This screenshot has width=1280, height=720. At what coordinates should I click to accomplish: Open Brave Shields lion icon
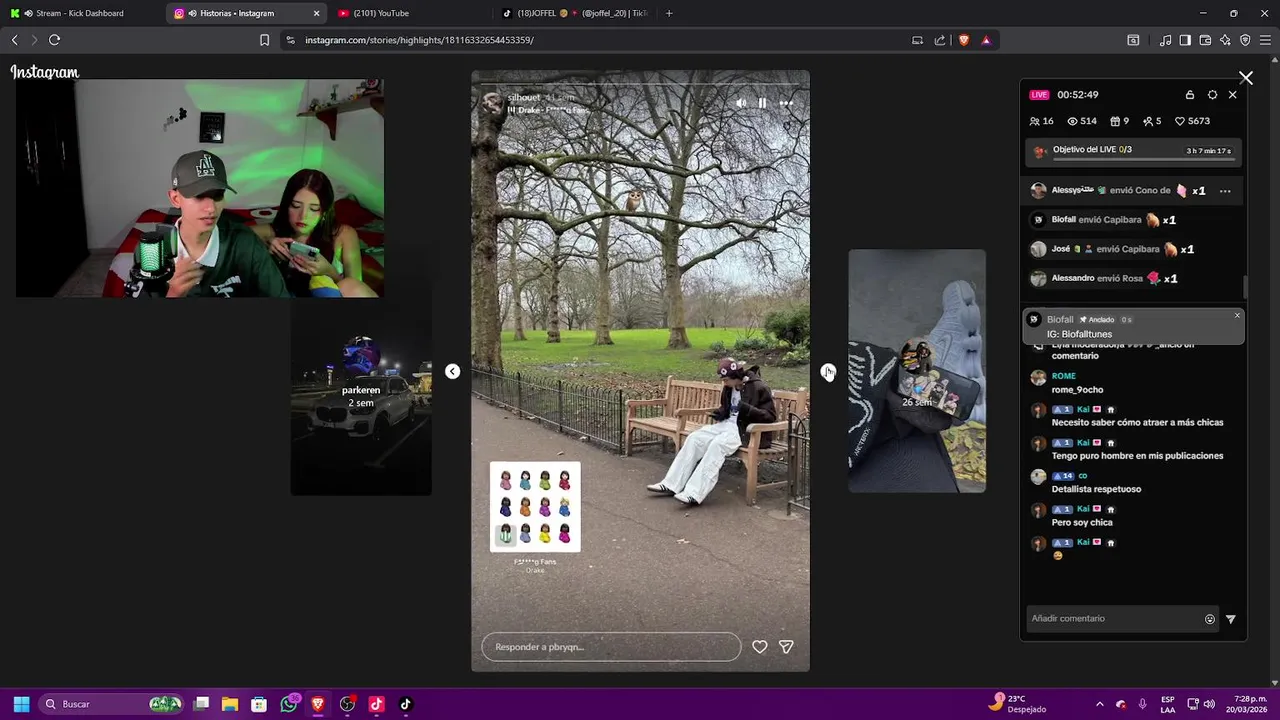click(963, 40)
